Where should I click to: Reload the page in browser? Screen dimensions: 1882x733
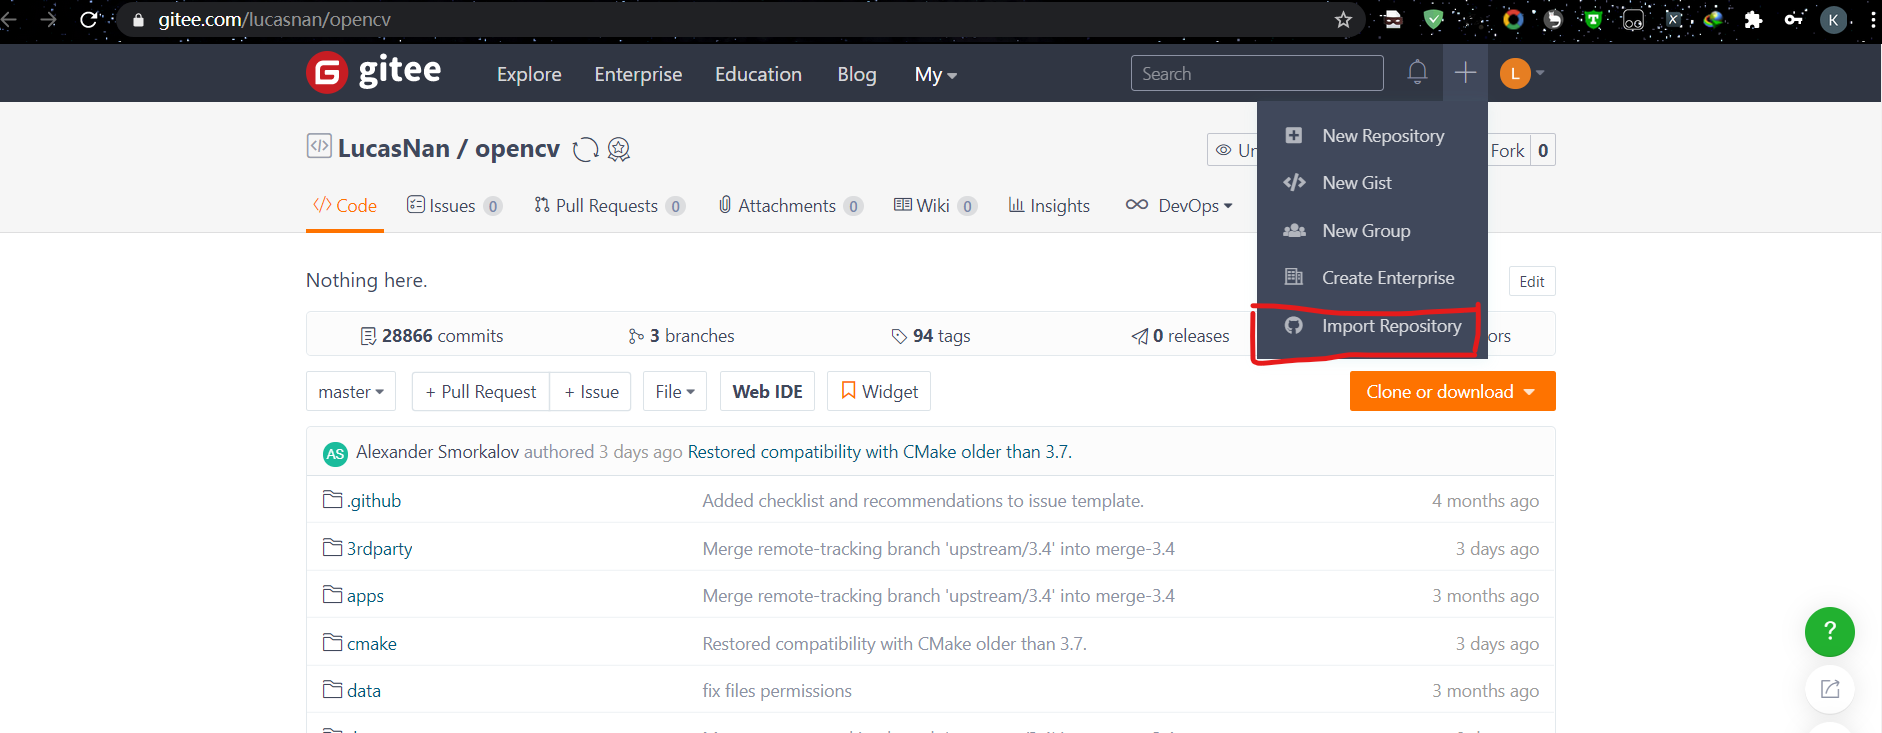click(x=89, y=20)
